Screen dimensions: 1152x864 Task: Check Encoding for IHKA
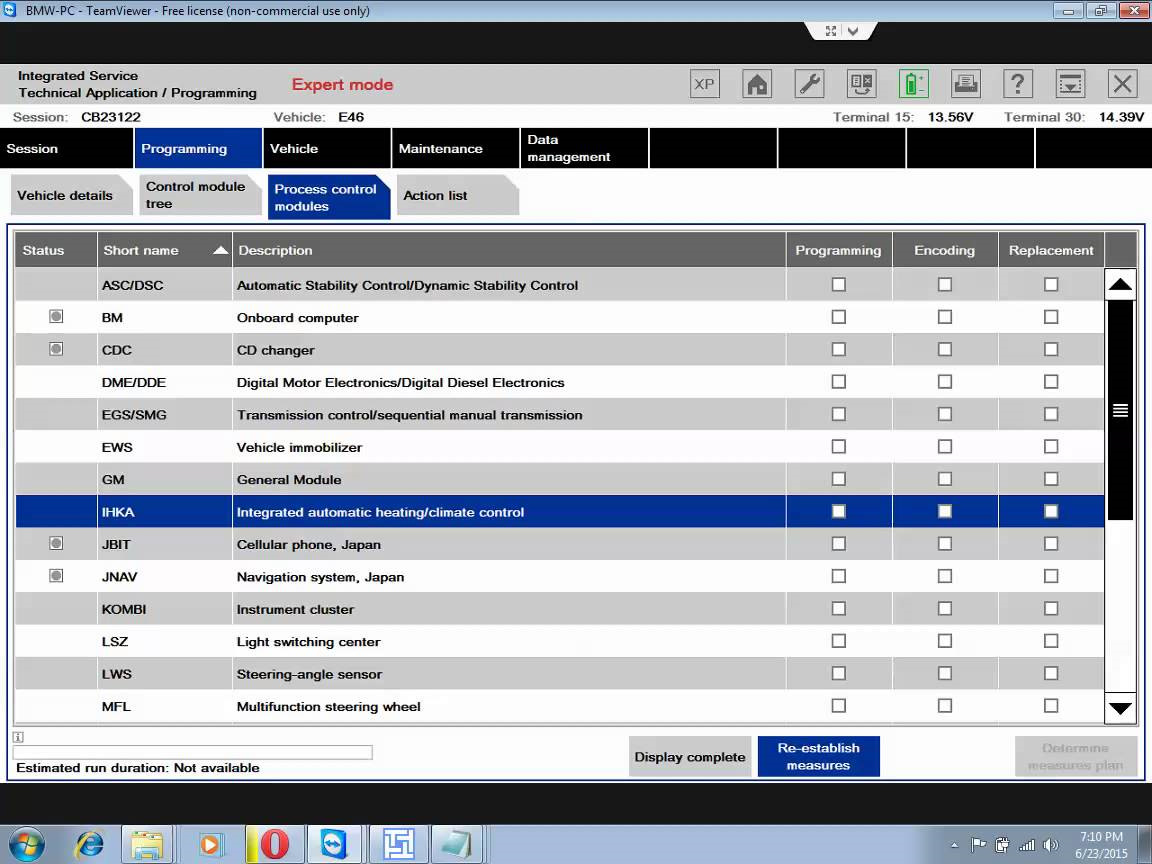[x=945, y=511]
